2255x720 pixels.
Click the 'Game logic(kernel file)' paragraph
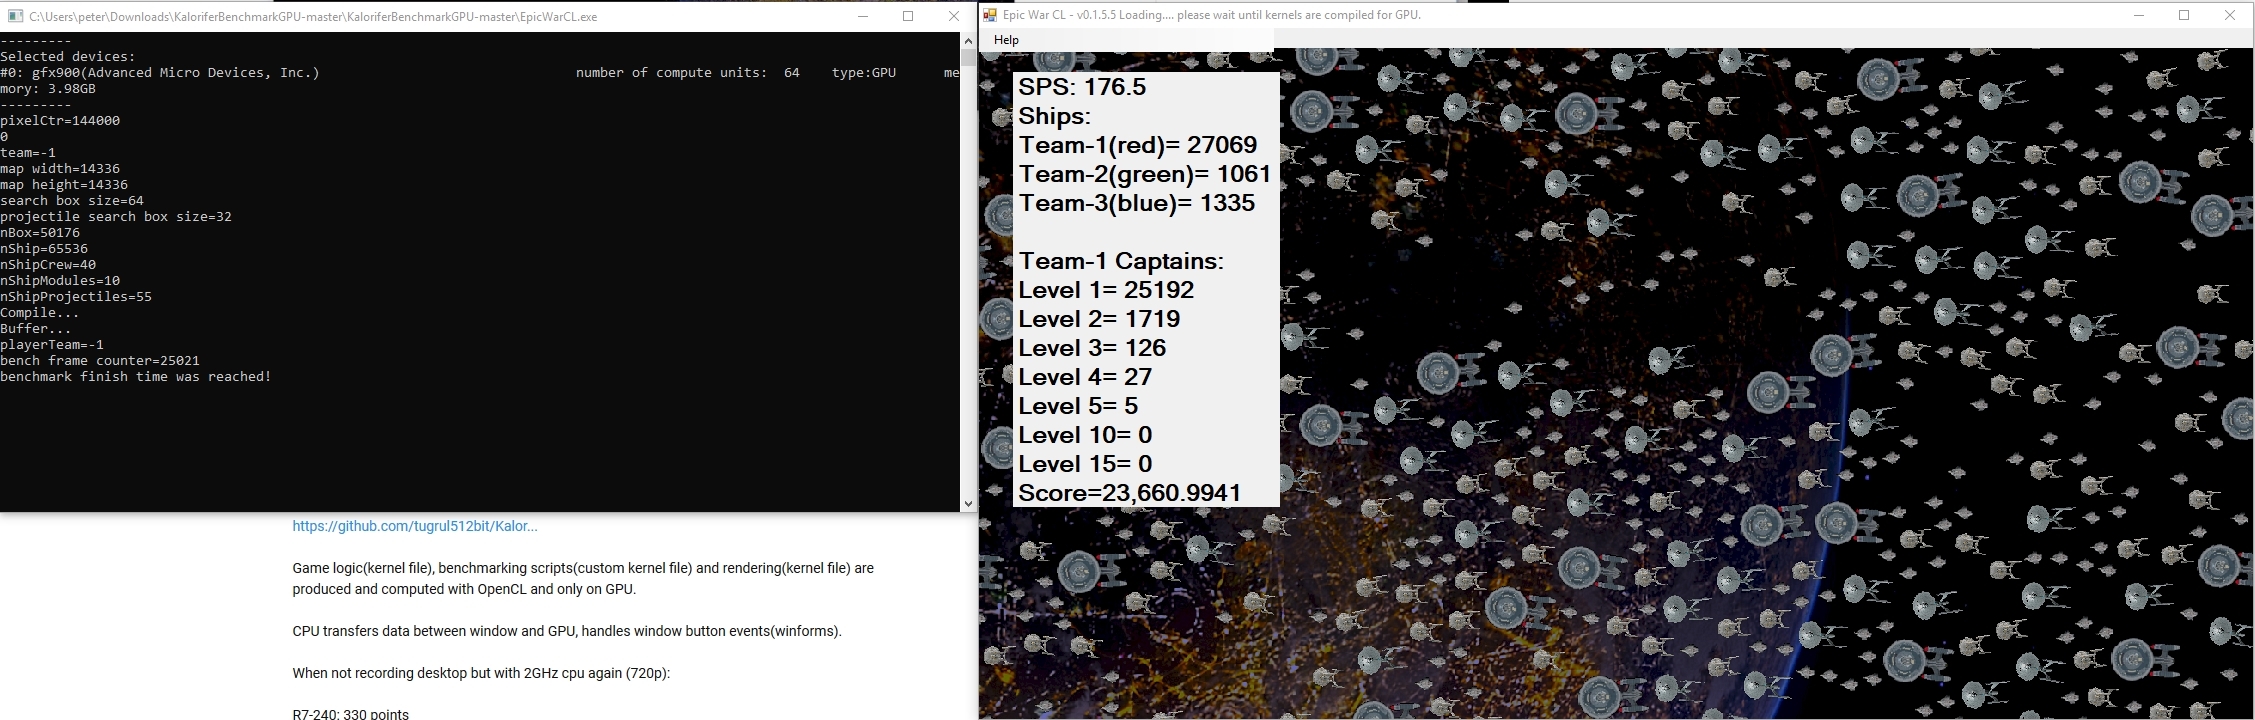[x=583, y=579]
